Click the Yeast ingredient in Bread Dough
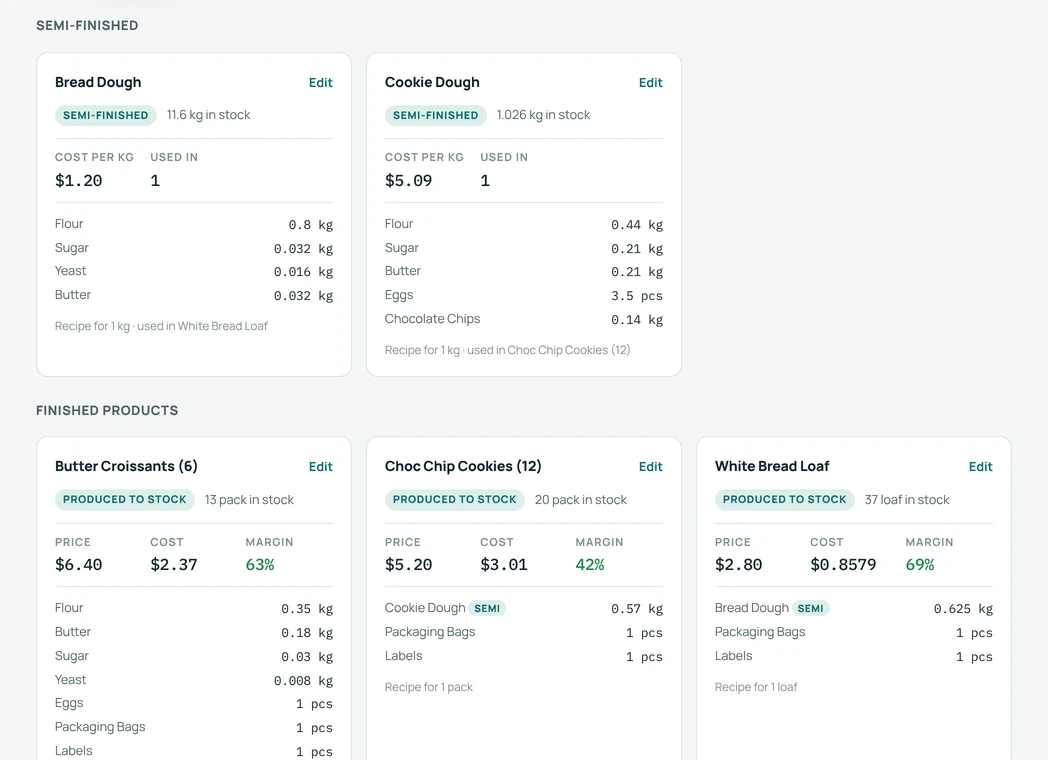Image resolution: width=1048 pixels, height=760 pixels. tap(70, 271)
